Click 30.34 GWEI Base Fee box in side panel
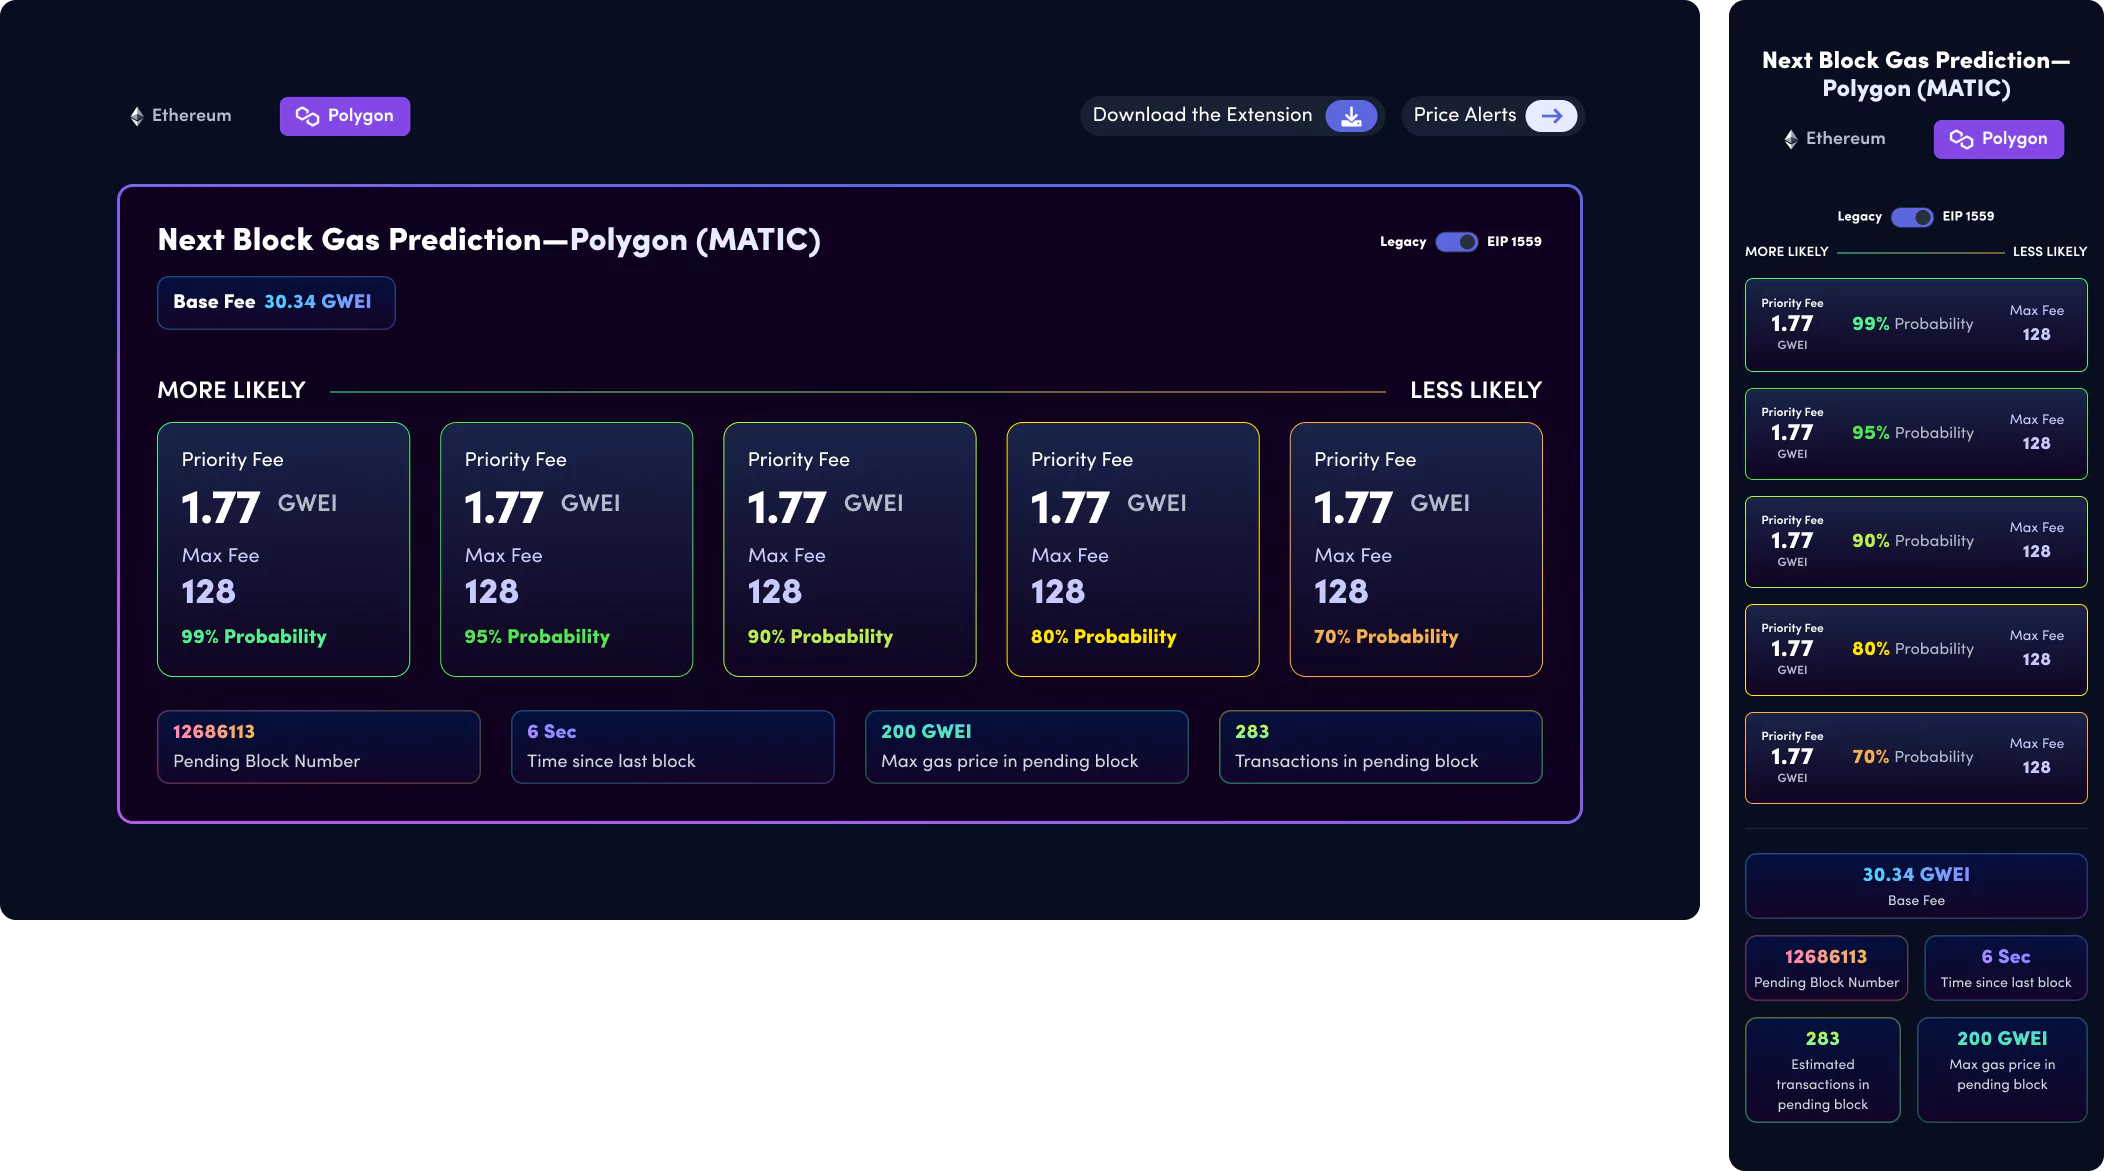Image resolution: width=2104 pixels, height=1171 pixels. click(x=1916, y=886)
